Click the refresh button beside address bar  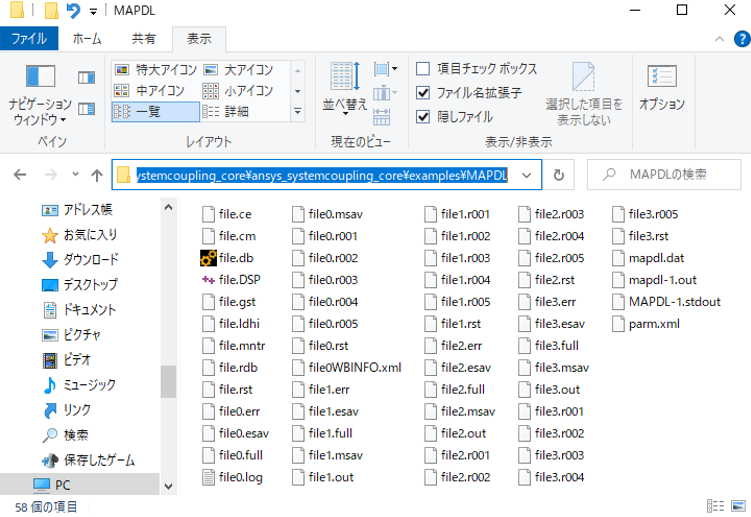coord(558,175)
